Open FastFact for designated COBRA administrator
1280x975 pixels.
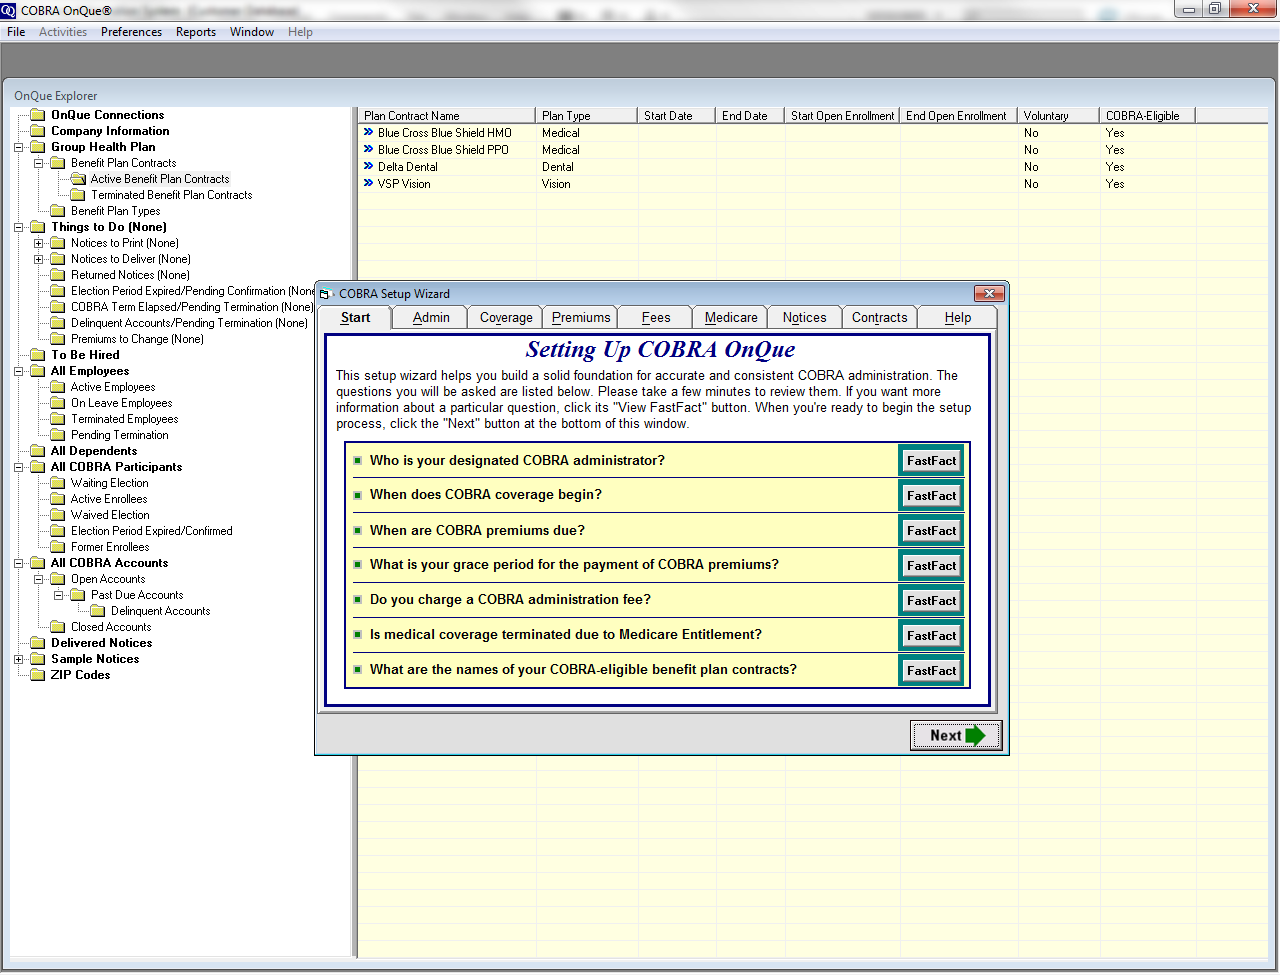[x=931, y=461]
